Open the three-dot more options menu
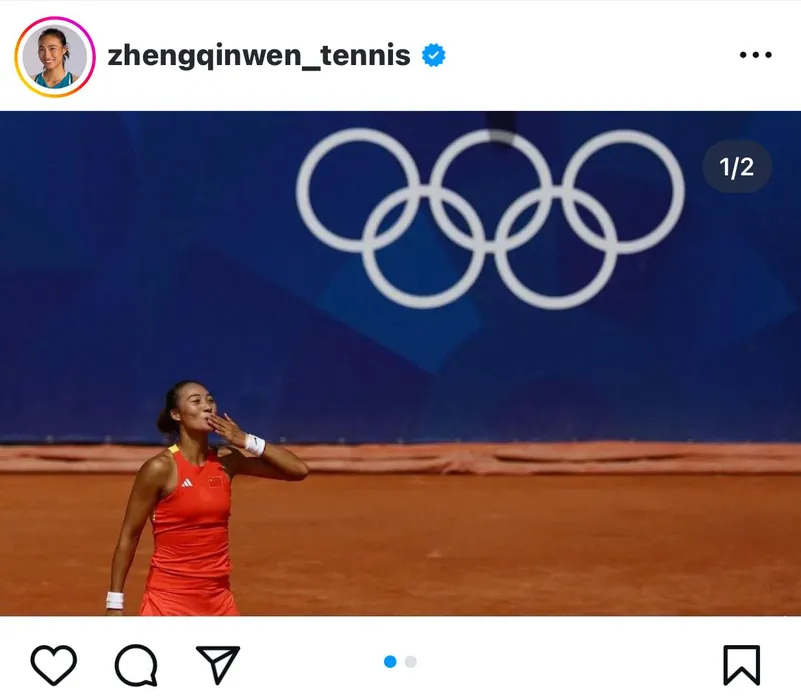This screenshot has height=700, width=801. (756, 55)
